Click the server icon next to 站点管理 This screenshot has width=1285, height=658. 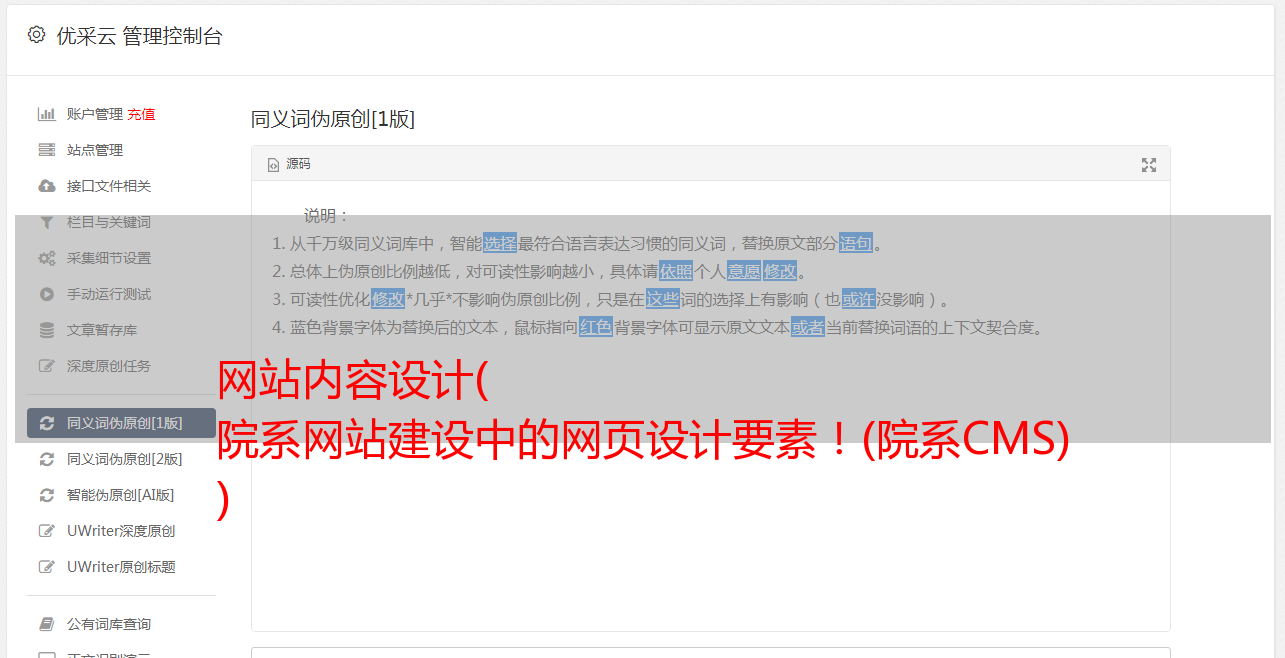coord(46,150)
